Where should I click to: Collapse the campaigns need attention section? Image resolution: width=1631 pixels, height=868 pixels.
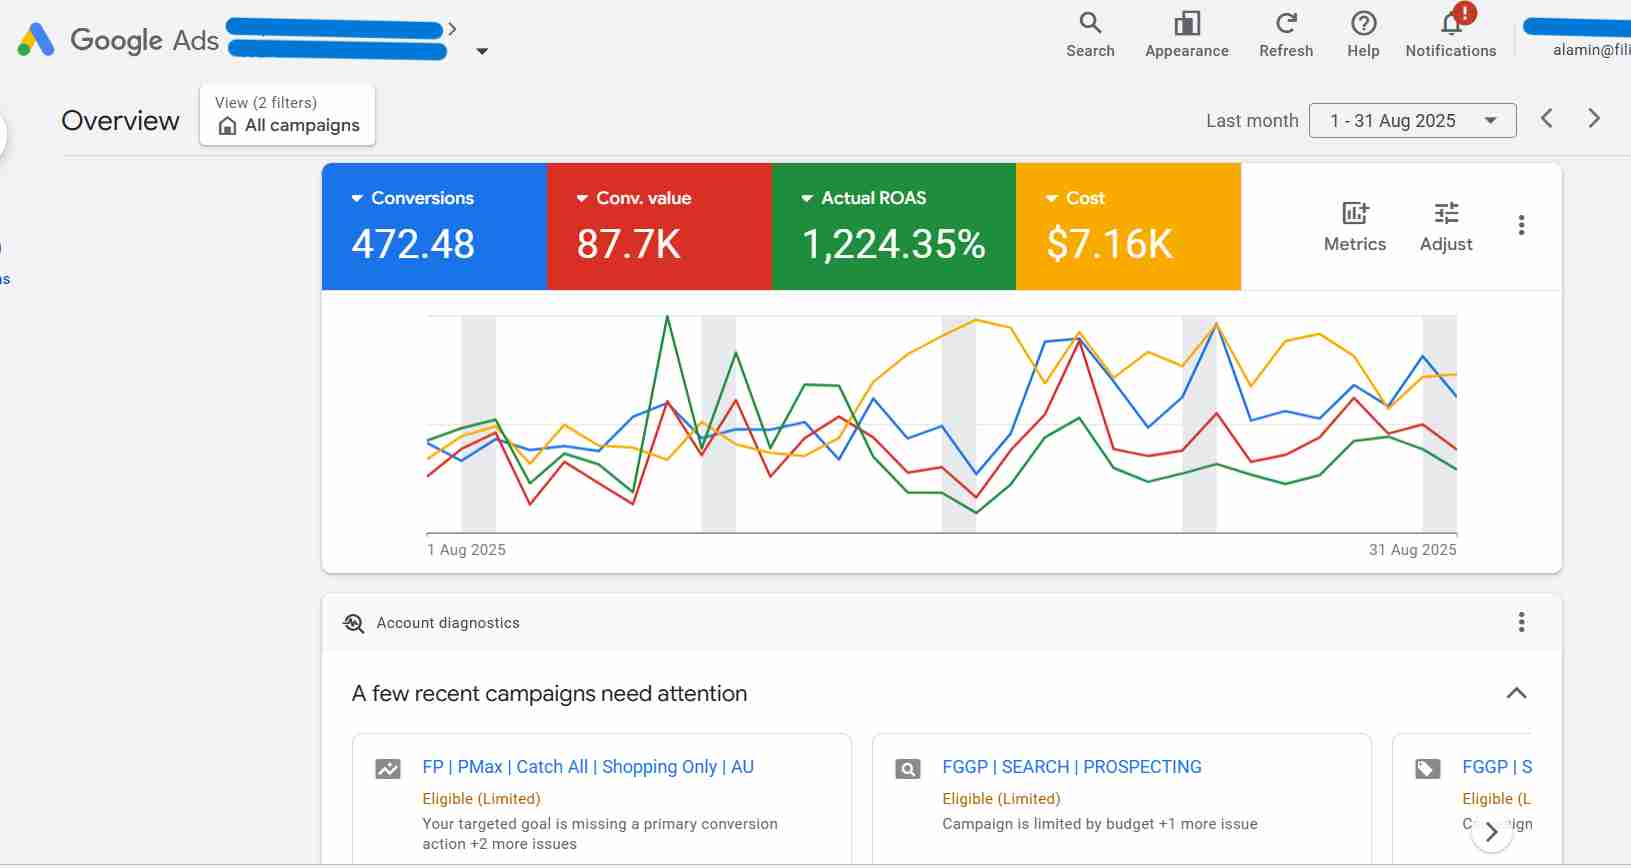[1516, 693]
